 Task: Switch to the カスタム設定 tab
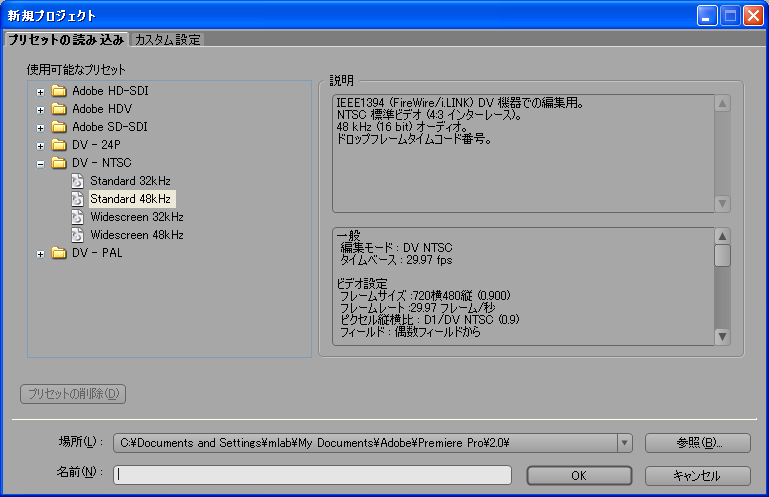167,40
